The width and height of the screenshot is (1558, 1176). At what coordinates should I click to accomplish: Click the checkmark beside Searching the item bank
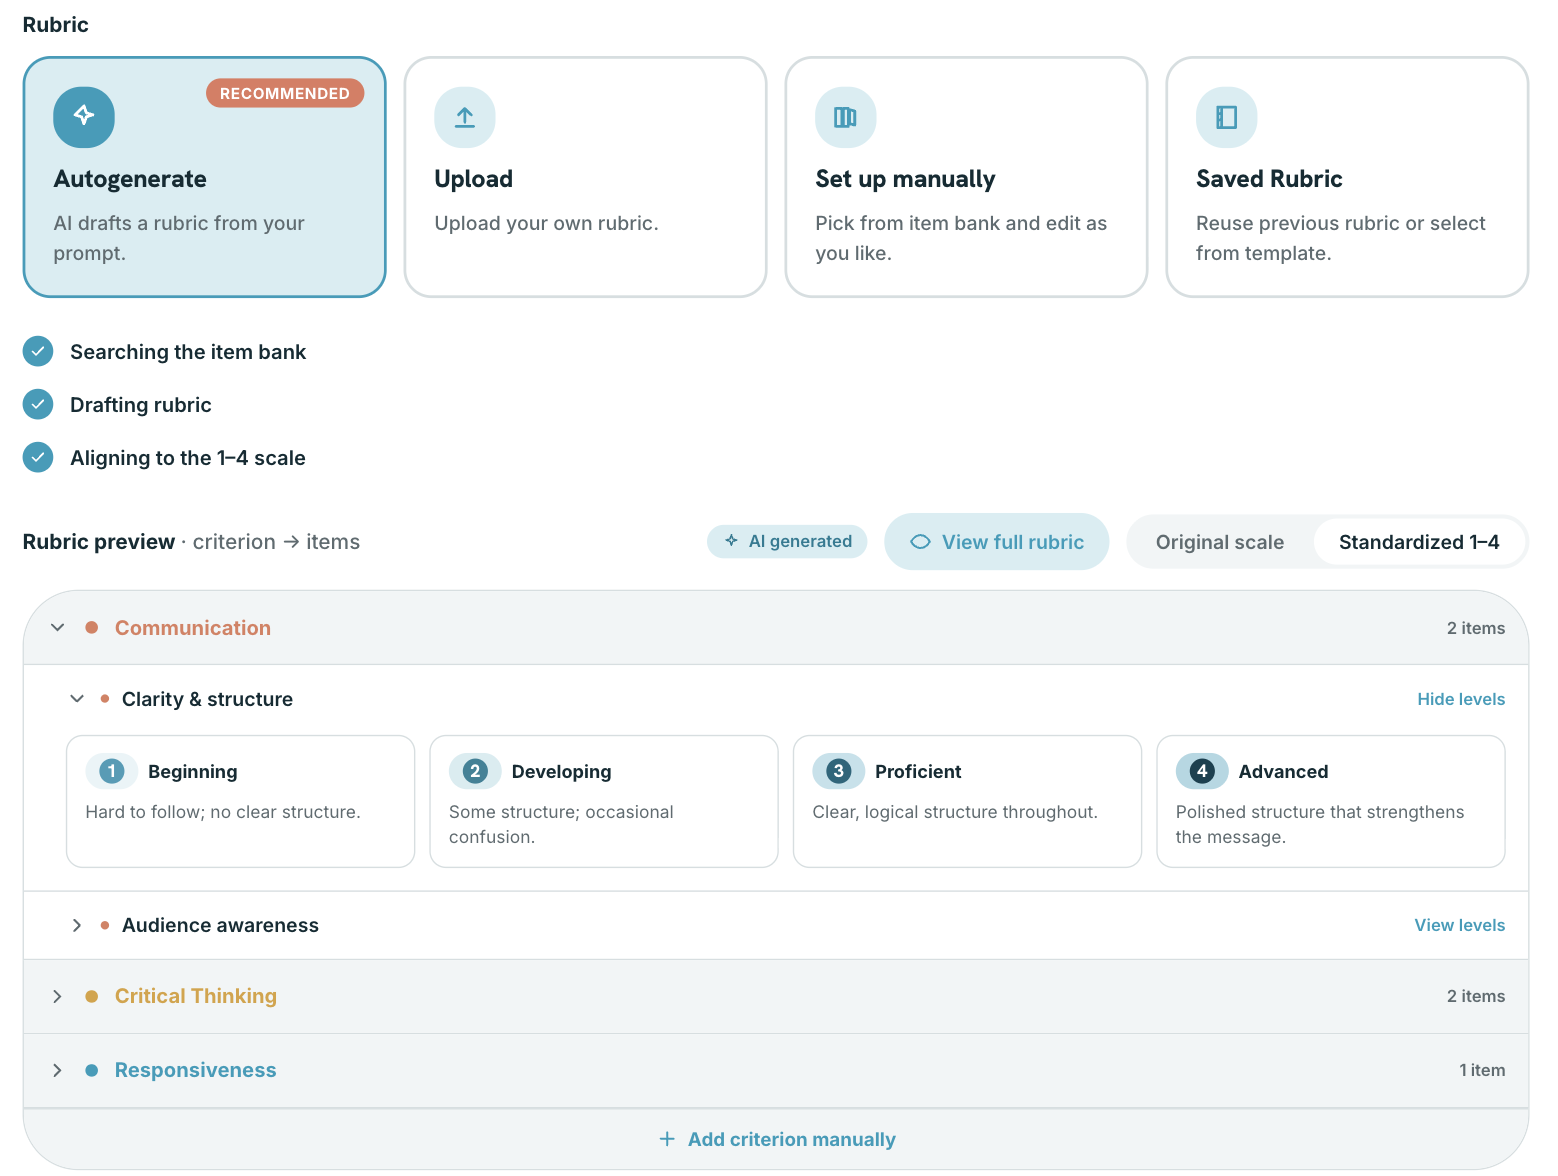(38, 351)
